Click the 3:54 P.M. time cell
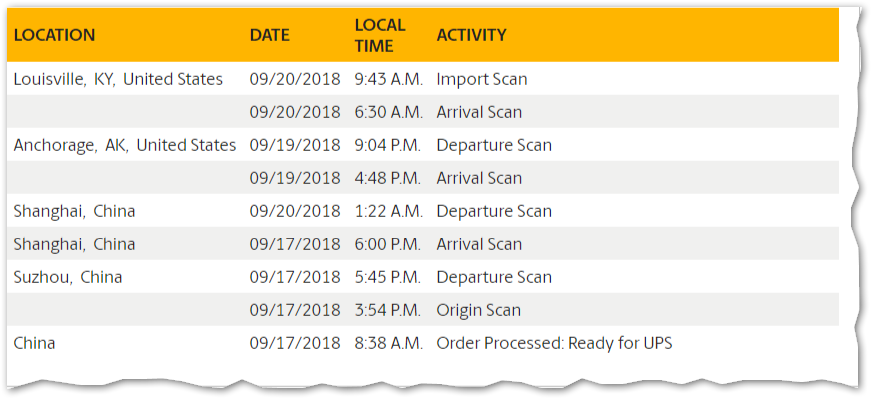The image size is (873, 400). pyautogui.click(x=388, y=310)
